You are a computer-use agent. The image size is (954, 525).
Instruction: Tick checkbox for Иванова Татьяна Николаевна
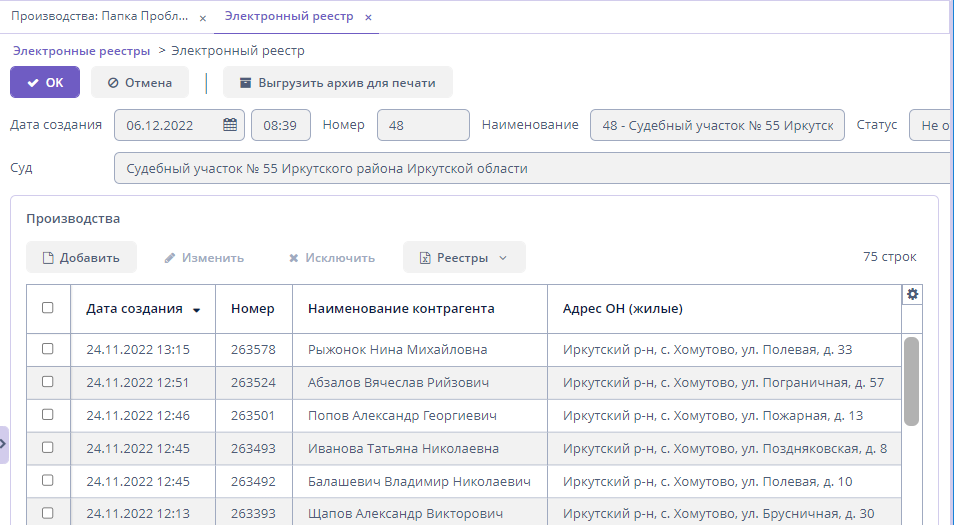[x=48, y=448]
